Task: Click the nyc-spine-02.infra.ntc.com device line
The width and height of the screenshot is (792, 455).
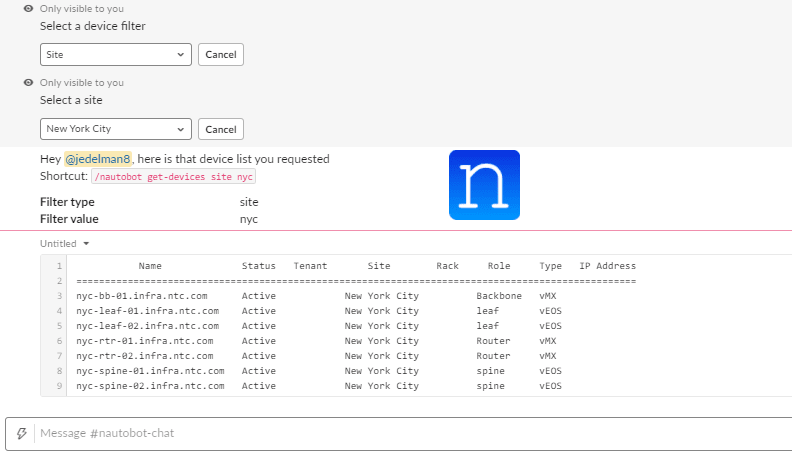Action: [319, 386]
